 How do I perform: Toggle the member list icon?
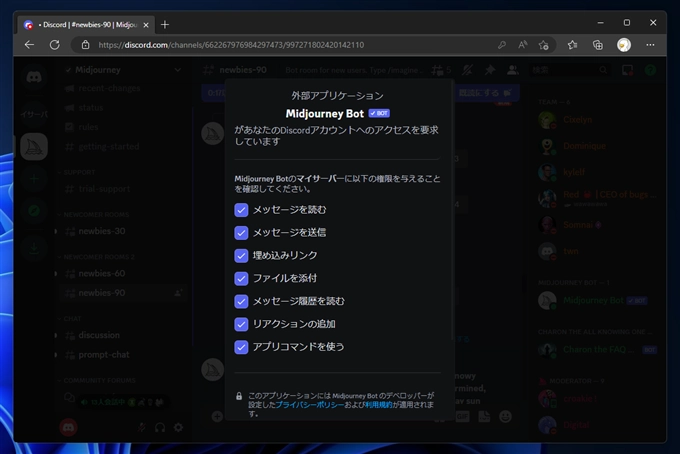click(x=513, y=70)
